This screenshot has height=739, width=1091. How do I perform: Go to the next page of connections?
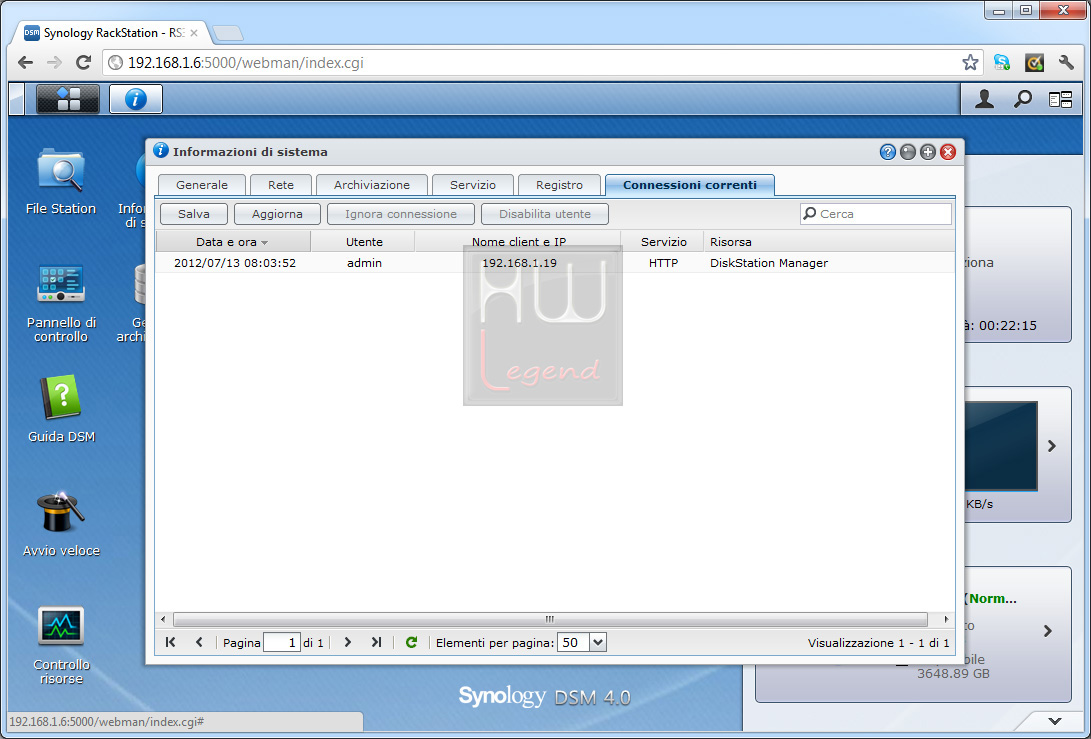pyautogui.click(x=348, y=642)
